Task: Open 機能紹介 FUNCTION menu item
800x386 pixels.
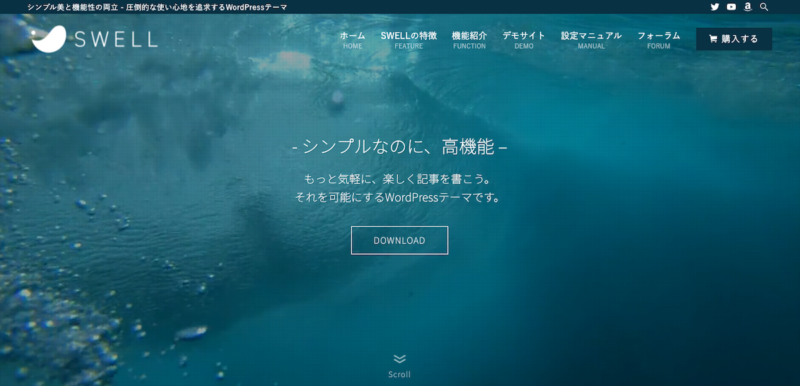Action: (x=469, y=40)
